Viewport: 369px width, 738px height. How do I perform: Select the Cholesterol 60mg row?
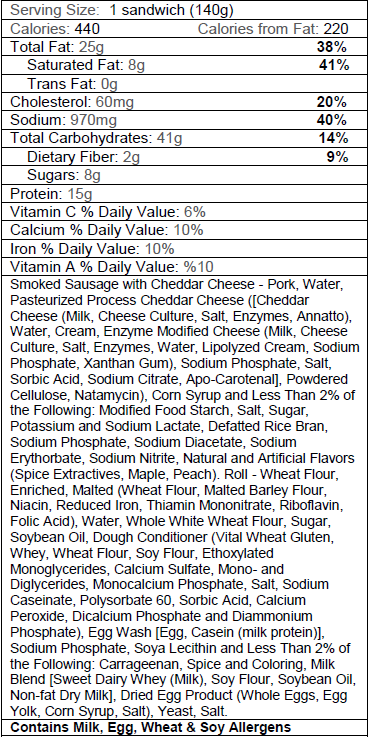[184, 102]
